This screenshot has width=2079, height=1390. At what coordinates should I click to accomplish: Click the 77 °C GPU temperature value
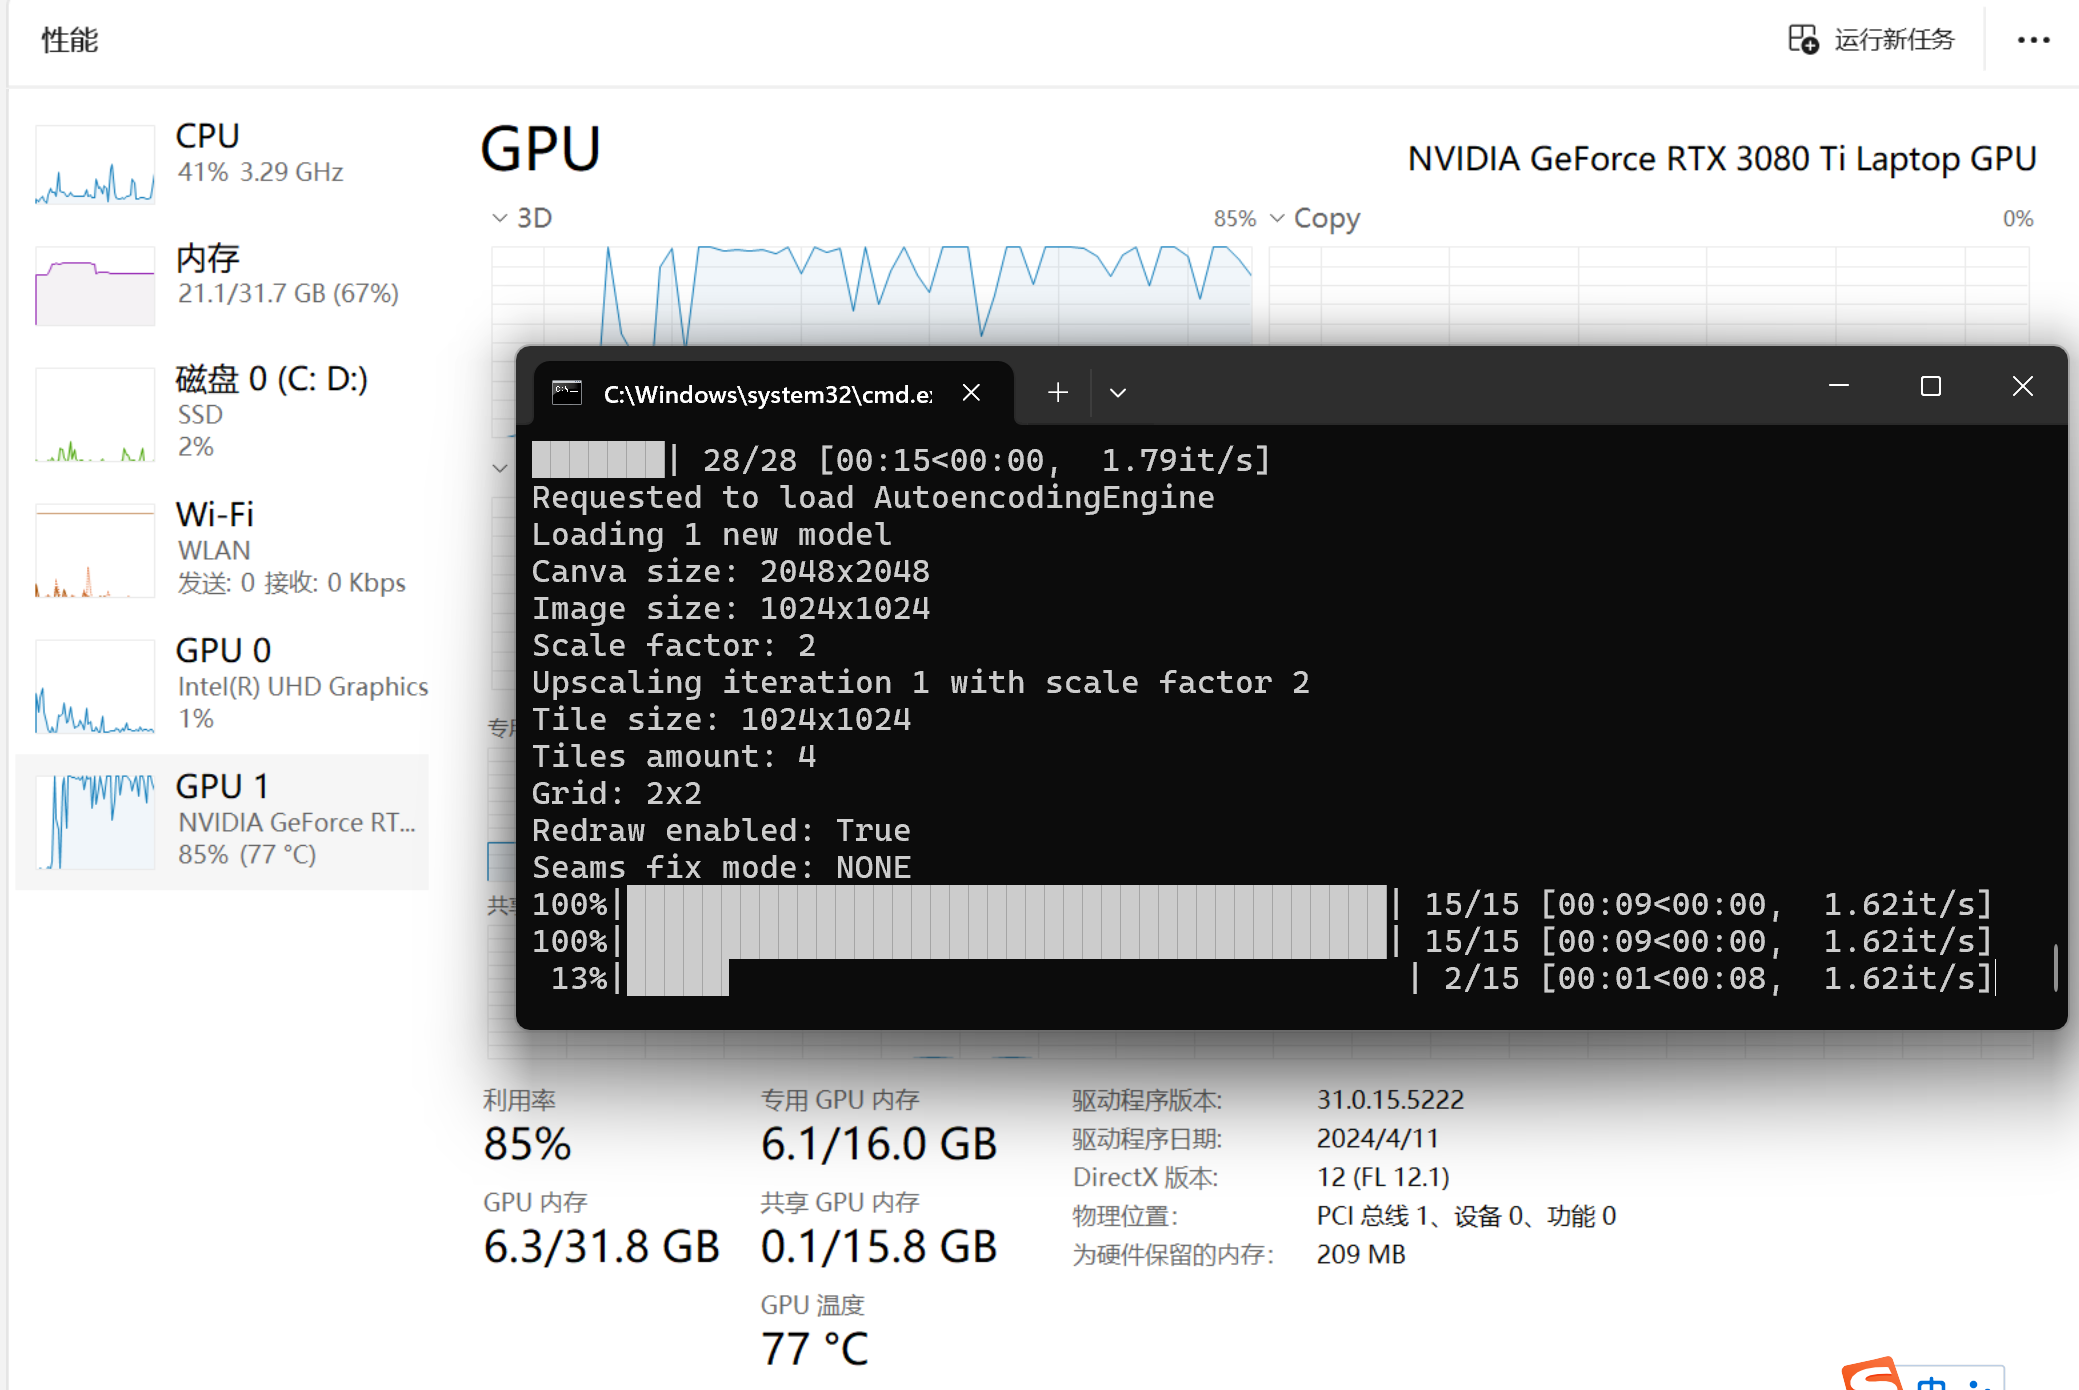pyautogui.click(x=814, y=1349)
